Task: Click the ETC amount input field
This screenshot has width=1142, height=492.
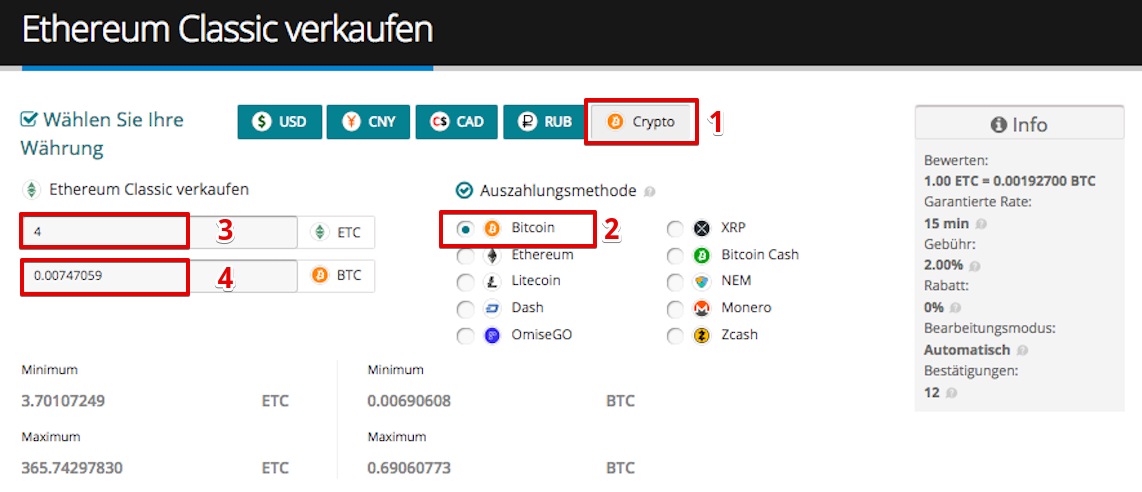Action: (160, 233)
